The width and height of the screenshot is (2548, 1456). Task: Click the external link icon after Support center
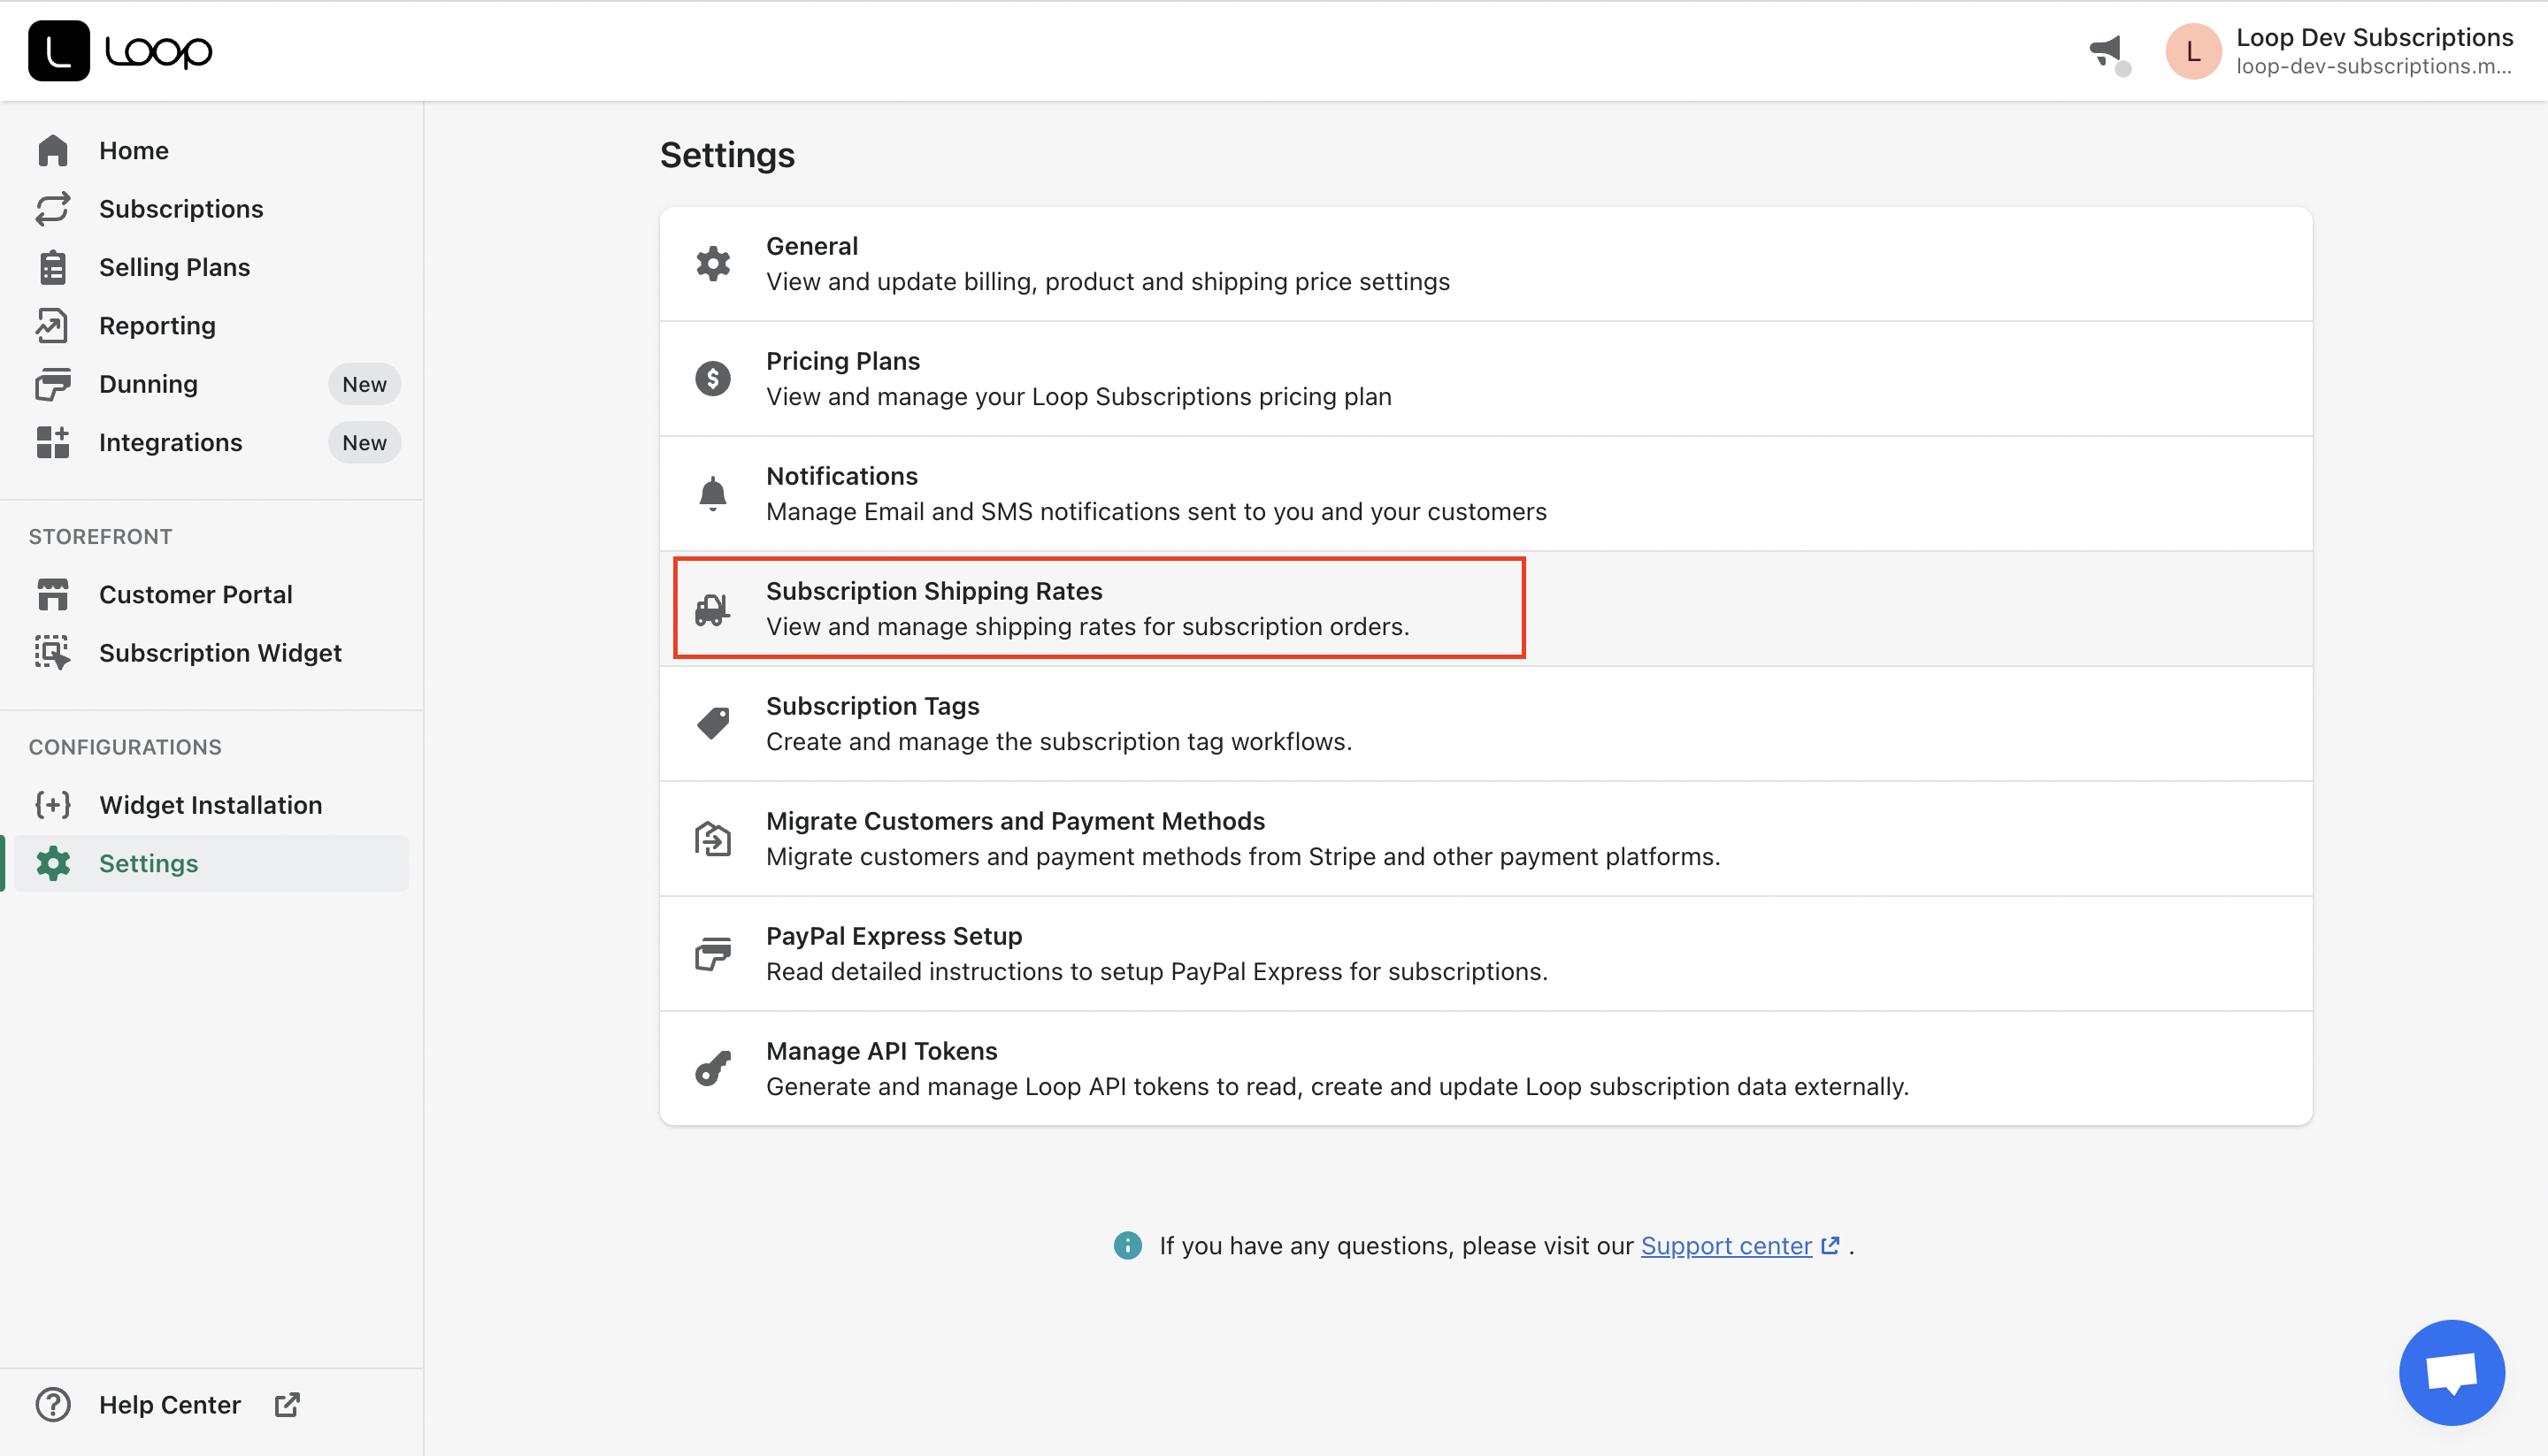tap(1830, 1246)
